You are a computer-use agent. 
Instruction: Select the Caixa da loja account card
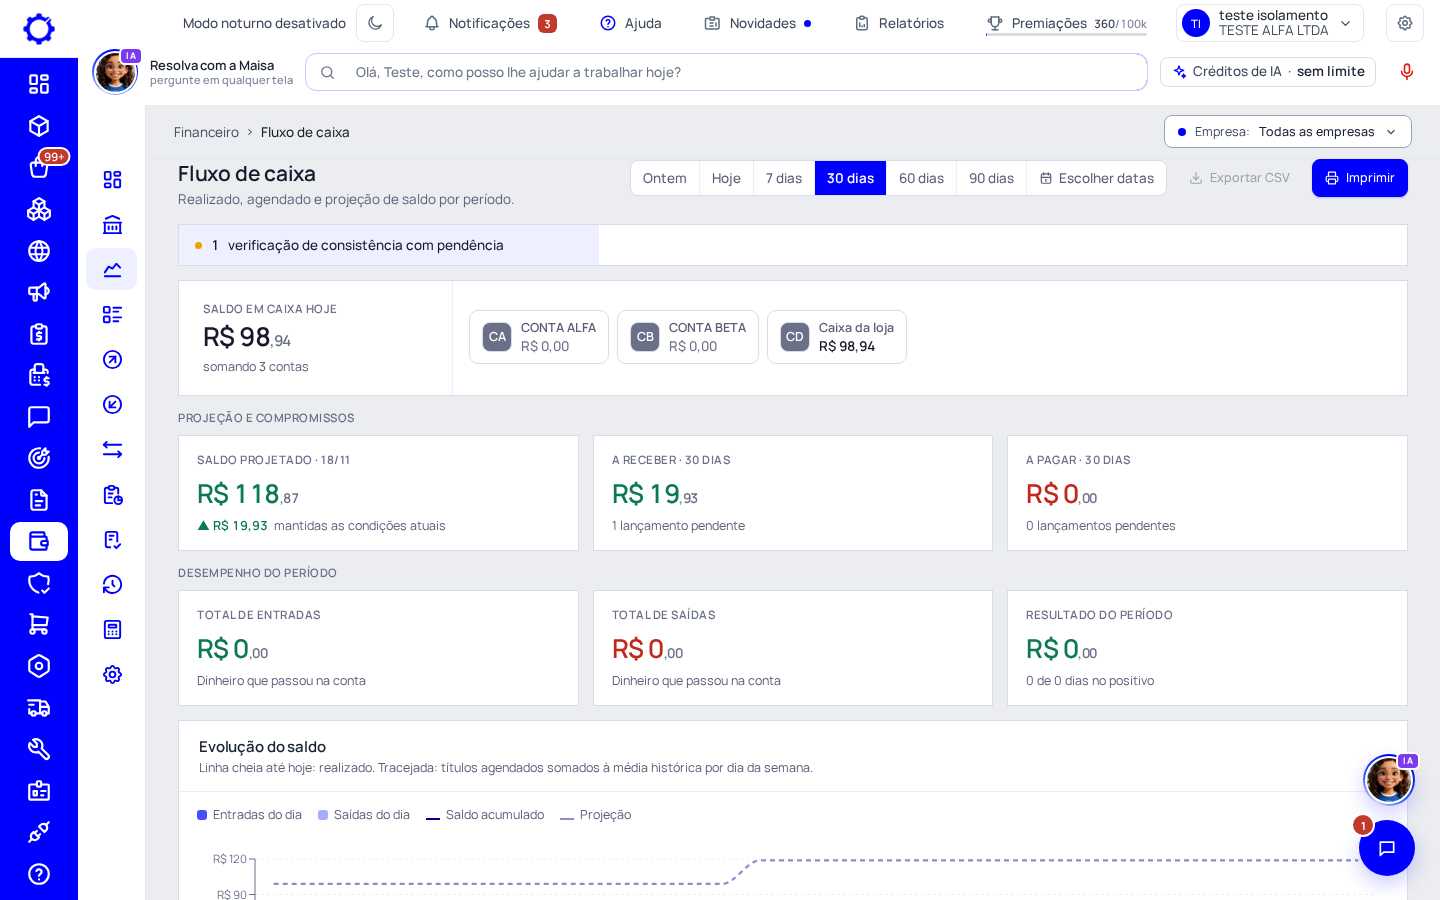pos(837,337)
